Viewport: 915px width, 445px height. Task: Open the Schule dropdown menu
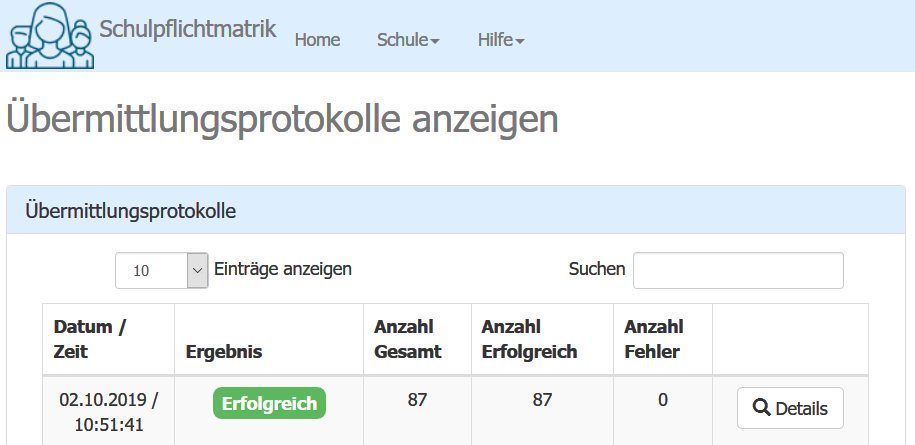click(408, 40)
